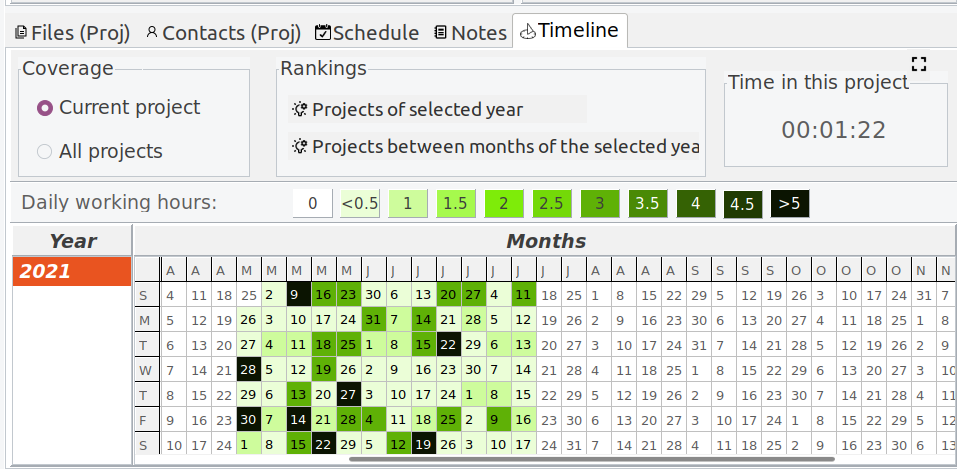Select Current project coverage option
This screenshot has width=957, height=469.
coord(118,108)
